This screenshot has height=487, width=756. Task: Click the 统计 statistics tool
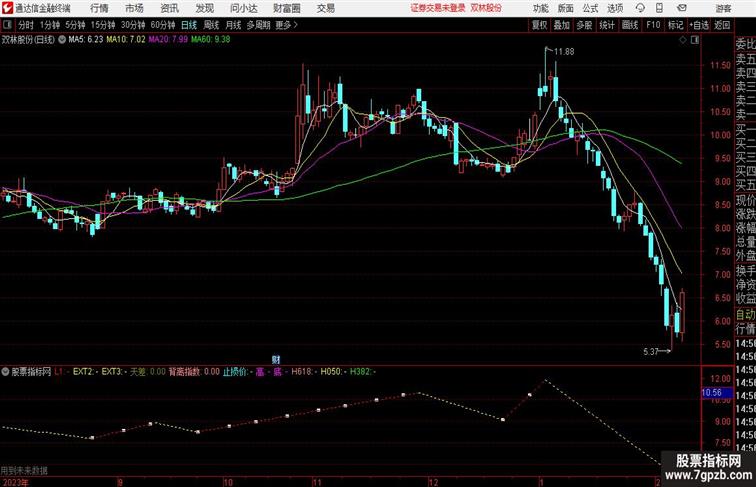[607, 25]
